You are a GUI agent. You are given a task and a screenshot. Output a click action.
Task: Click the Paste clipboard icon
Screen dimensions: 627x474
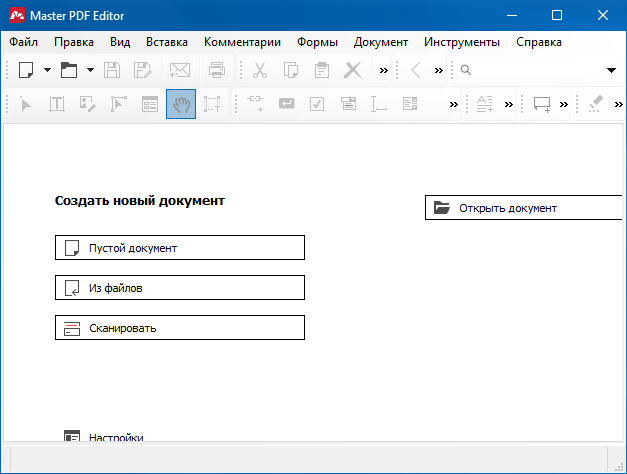[x=322, y=70]
